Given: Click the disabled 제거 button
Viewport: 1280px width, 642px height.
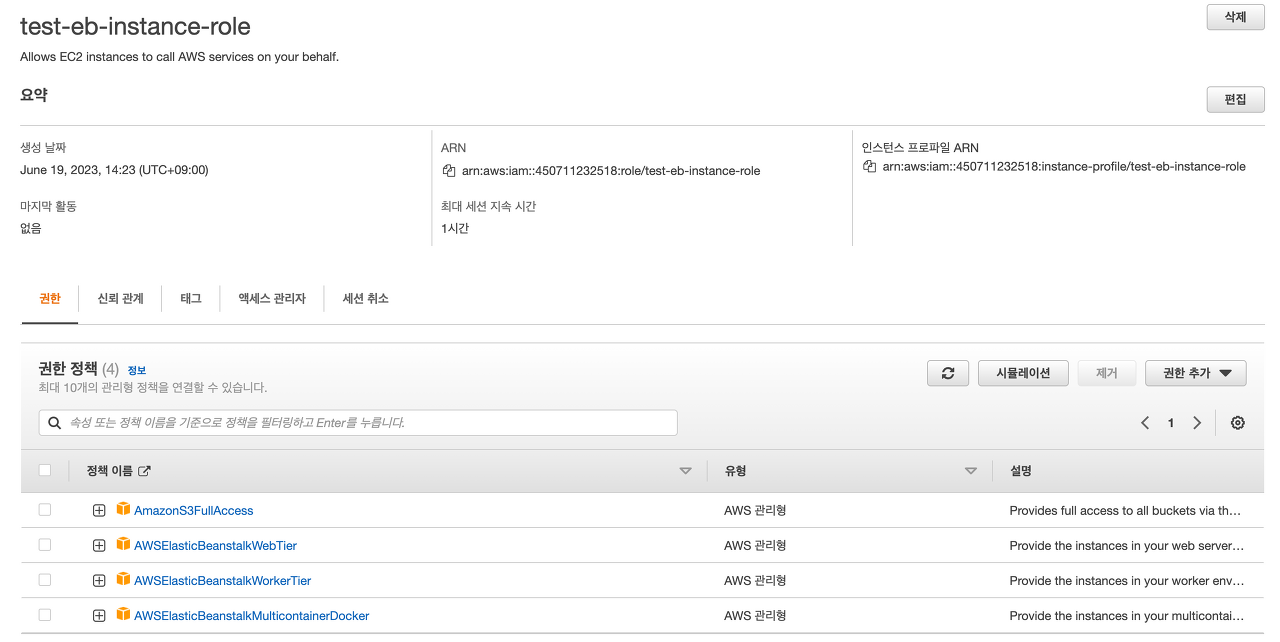Looking at the screenshot, I should pyautogui.click(x=1106, y=373).
